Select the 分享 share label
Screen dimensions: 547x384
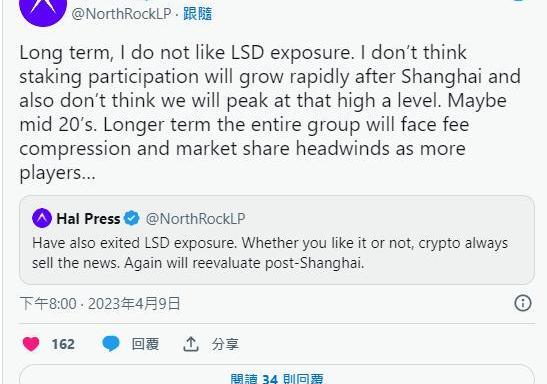tap(225, 344)
